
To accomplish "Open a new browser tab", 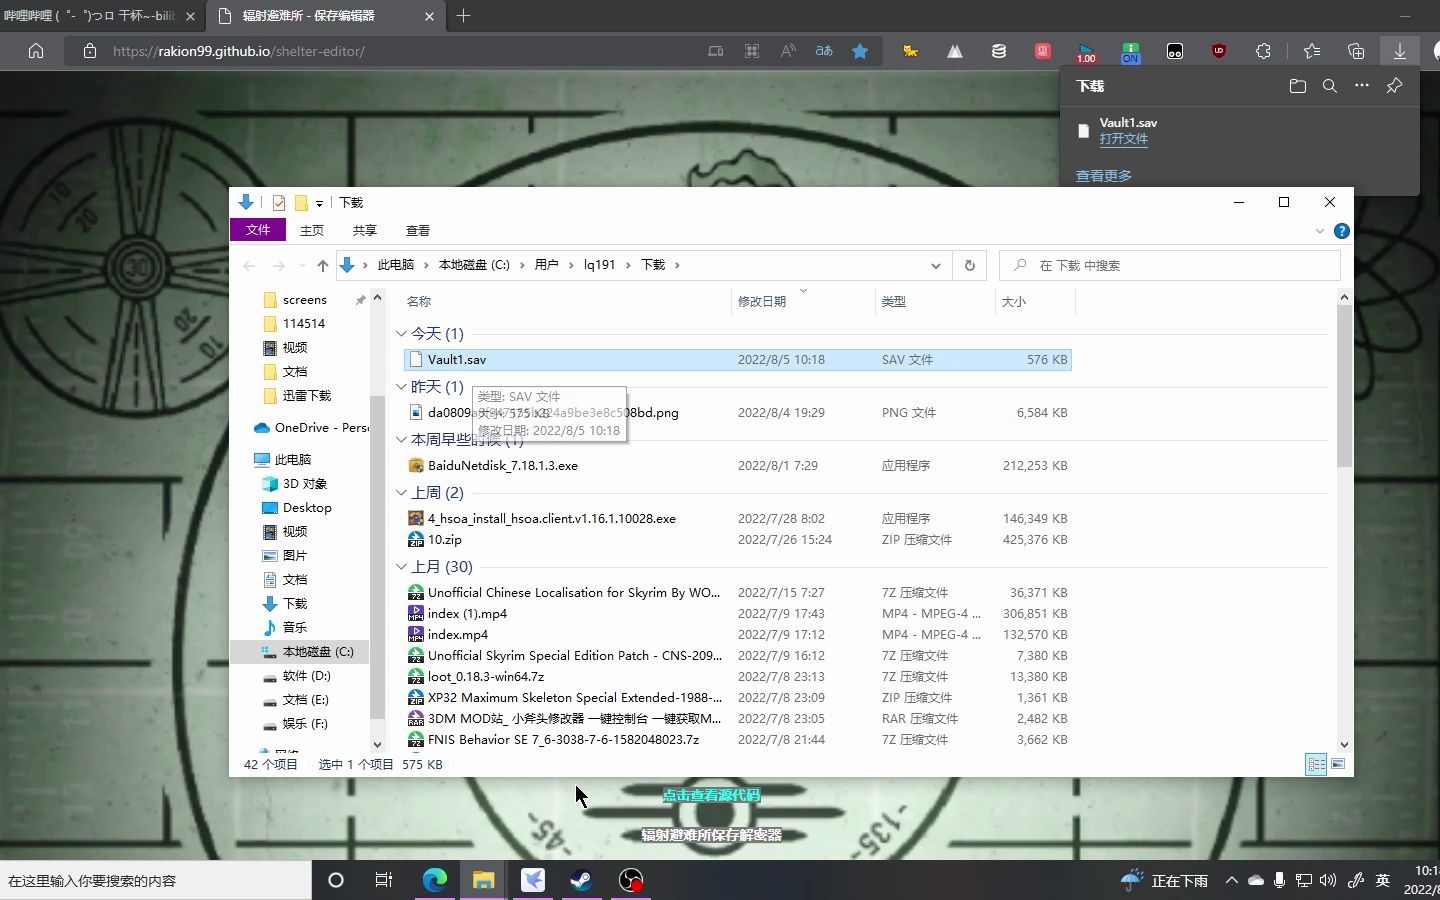I will (463, 16).
